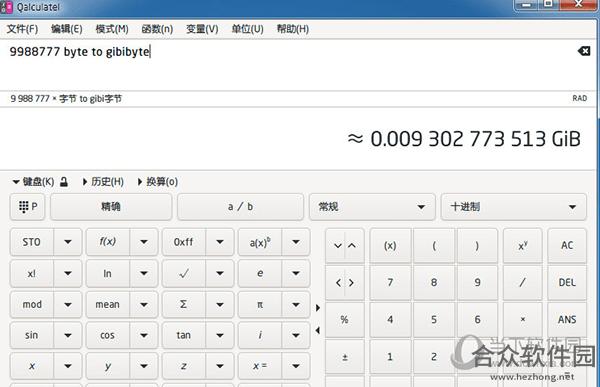600x387 pixels.
Task: Click the STO store button
Action: coord(32,242)
